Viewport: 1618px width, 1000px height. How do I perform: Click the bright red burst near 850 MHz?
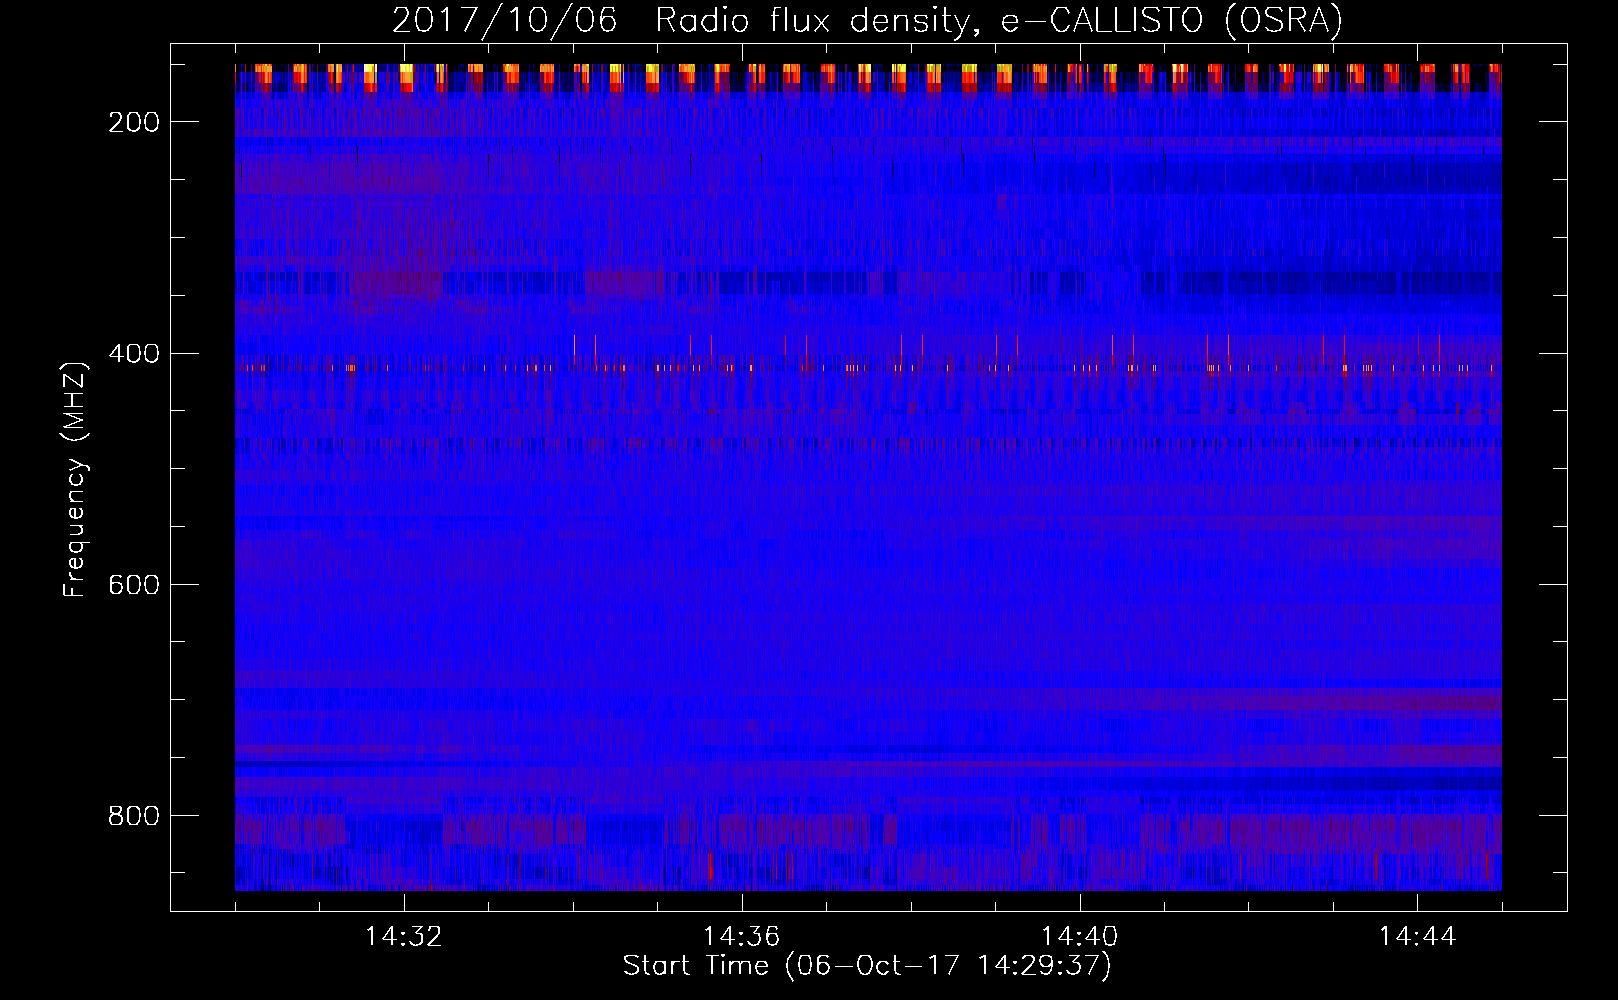(x=710, y=866)
